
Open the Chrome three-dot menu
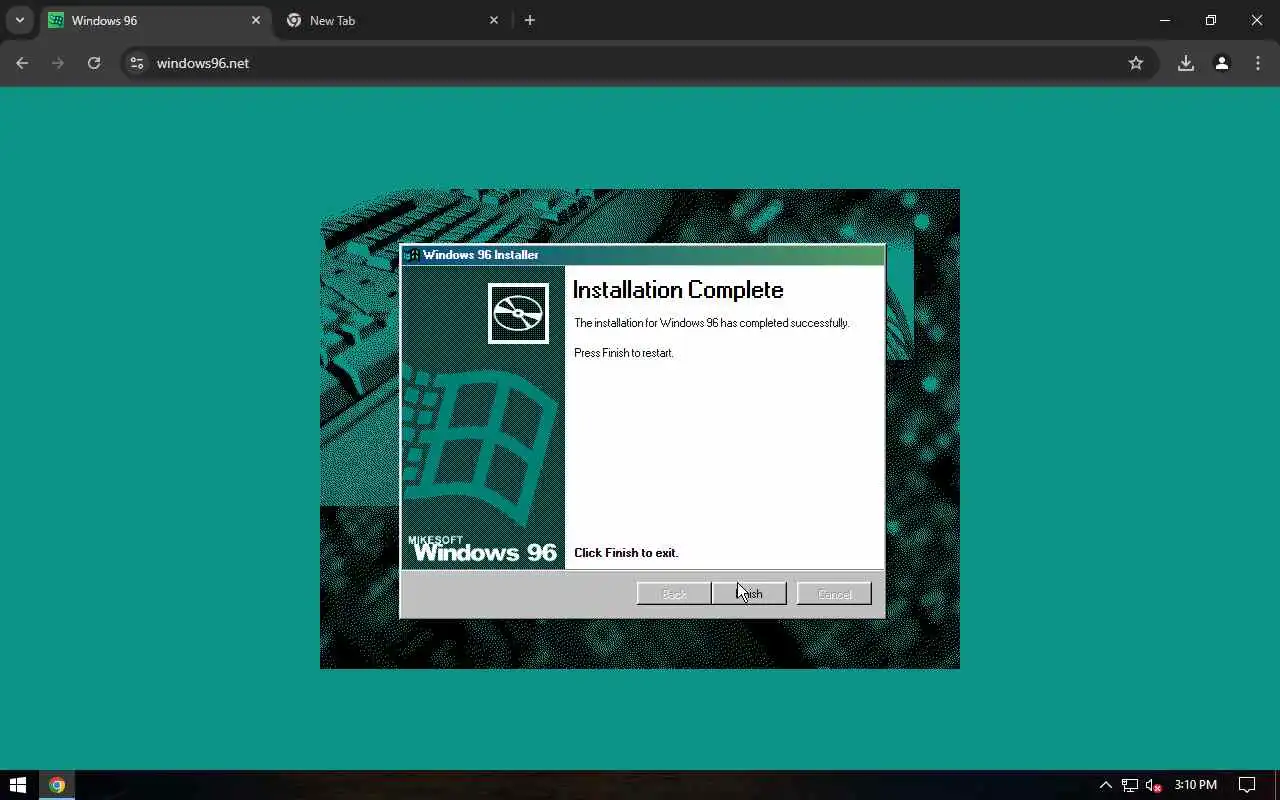pyautogui.click(x=1258, y=63)
